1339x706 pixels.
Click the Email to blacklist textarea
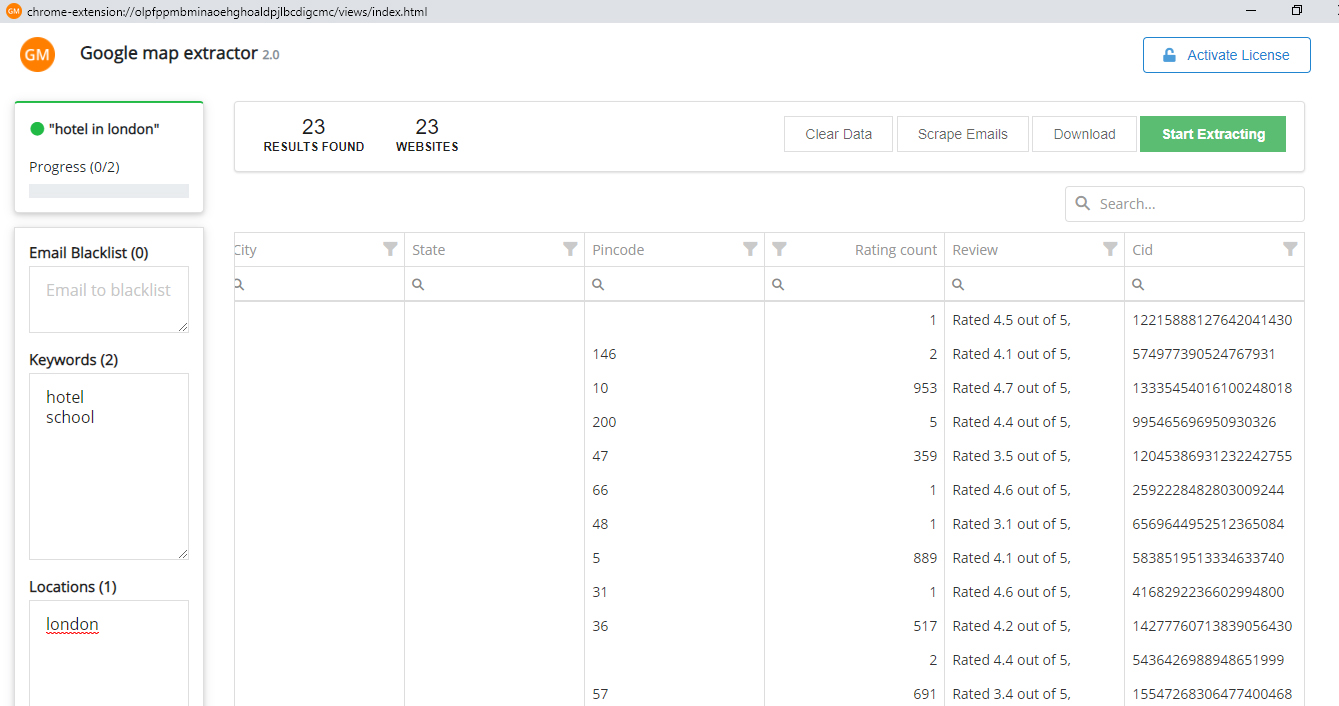pyautogui.click(x=109, y=299)
